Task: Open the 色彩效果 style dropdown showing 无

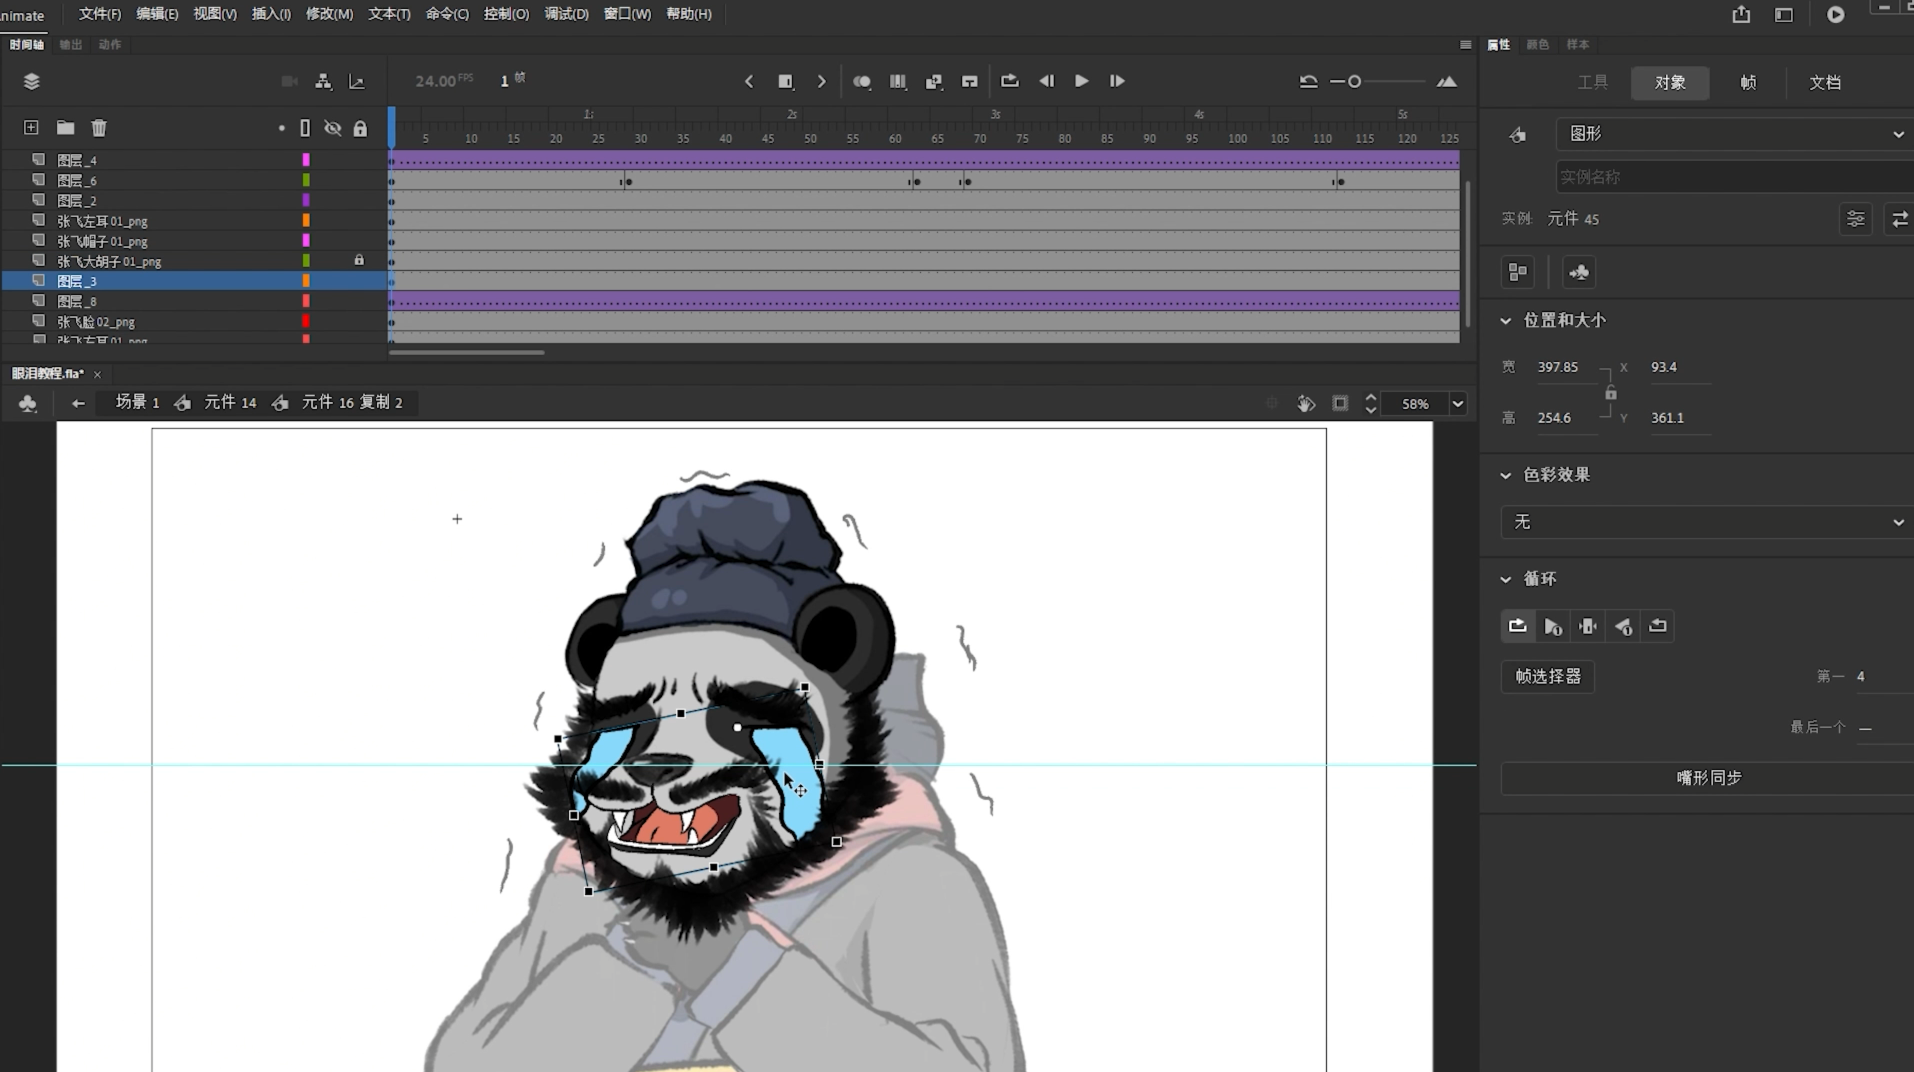Action: [1707, 522]
